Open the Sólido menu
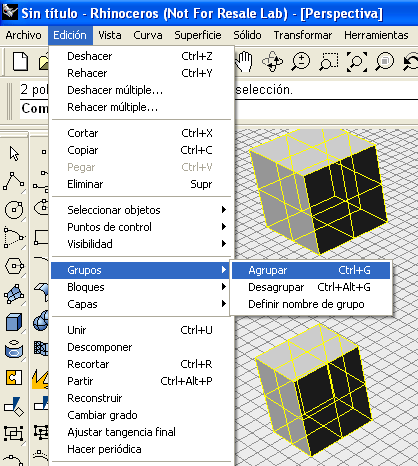This screenshot has width=418, height=466. (x=247, y=35)
